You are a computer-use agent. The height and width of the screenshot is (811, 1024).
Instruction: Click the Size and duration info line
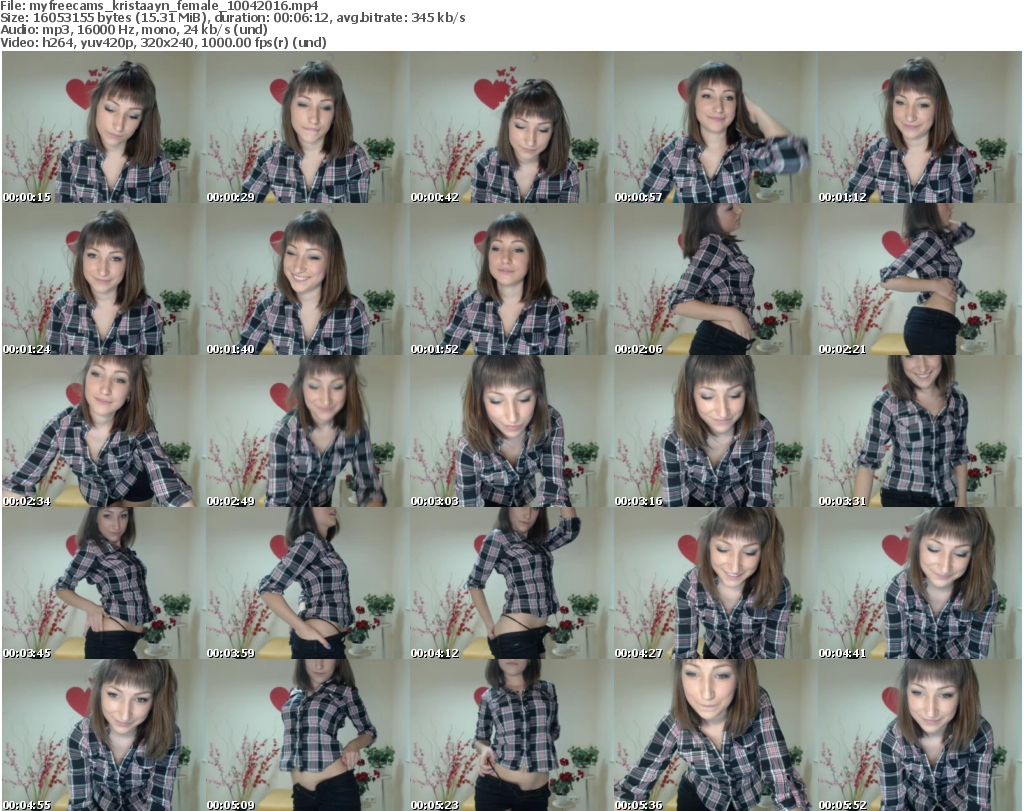pos(232,18)
